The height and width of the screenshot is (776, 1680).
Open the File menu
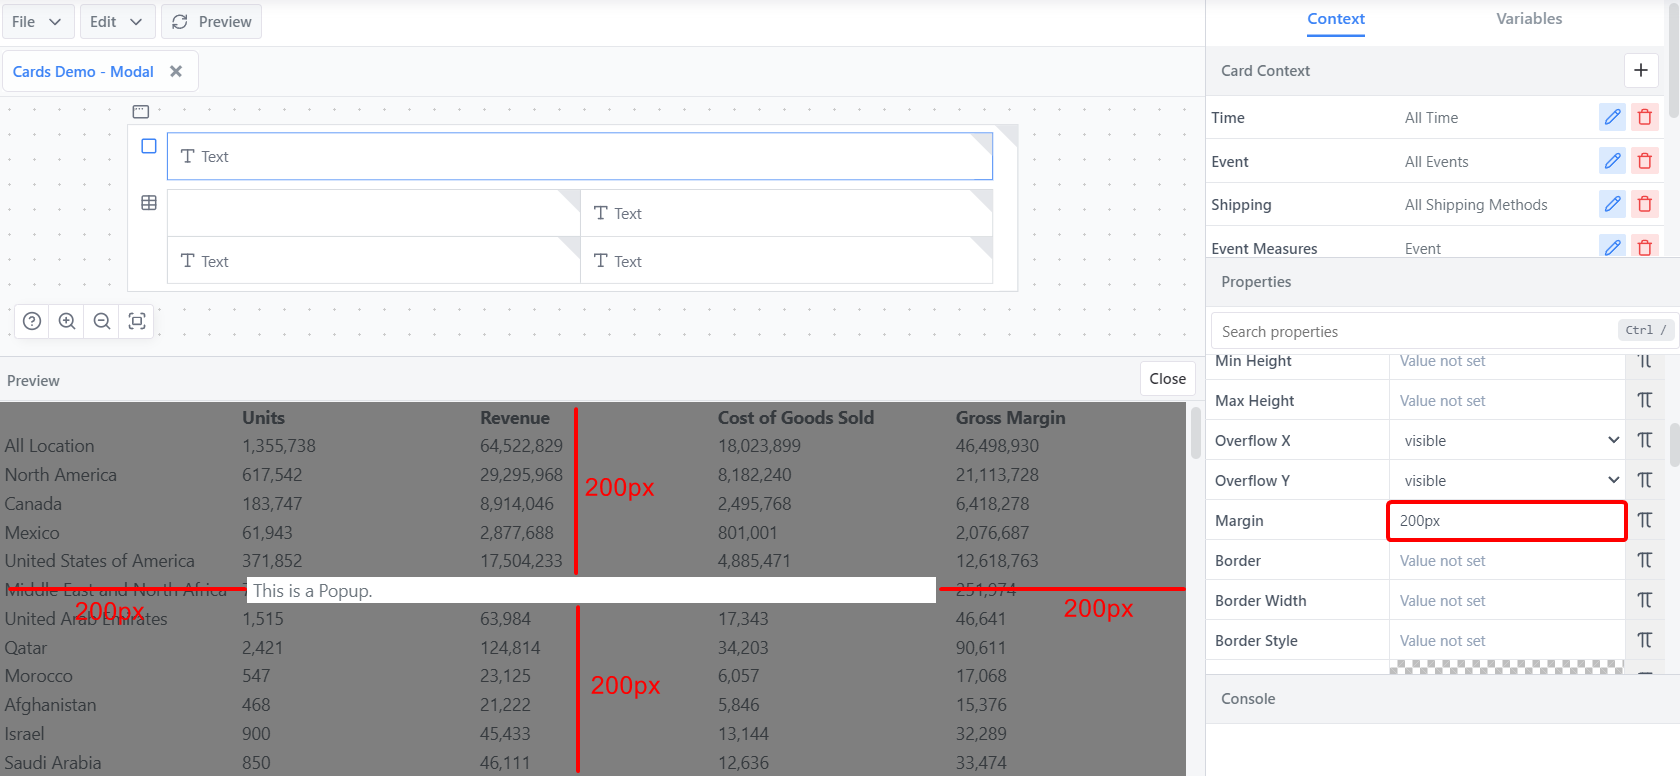click(36, 21)
